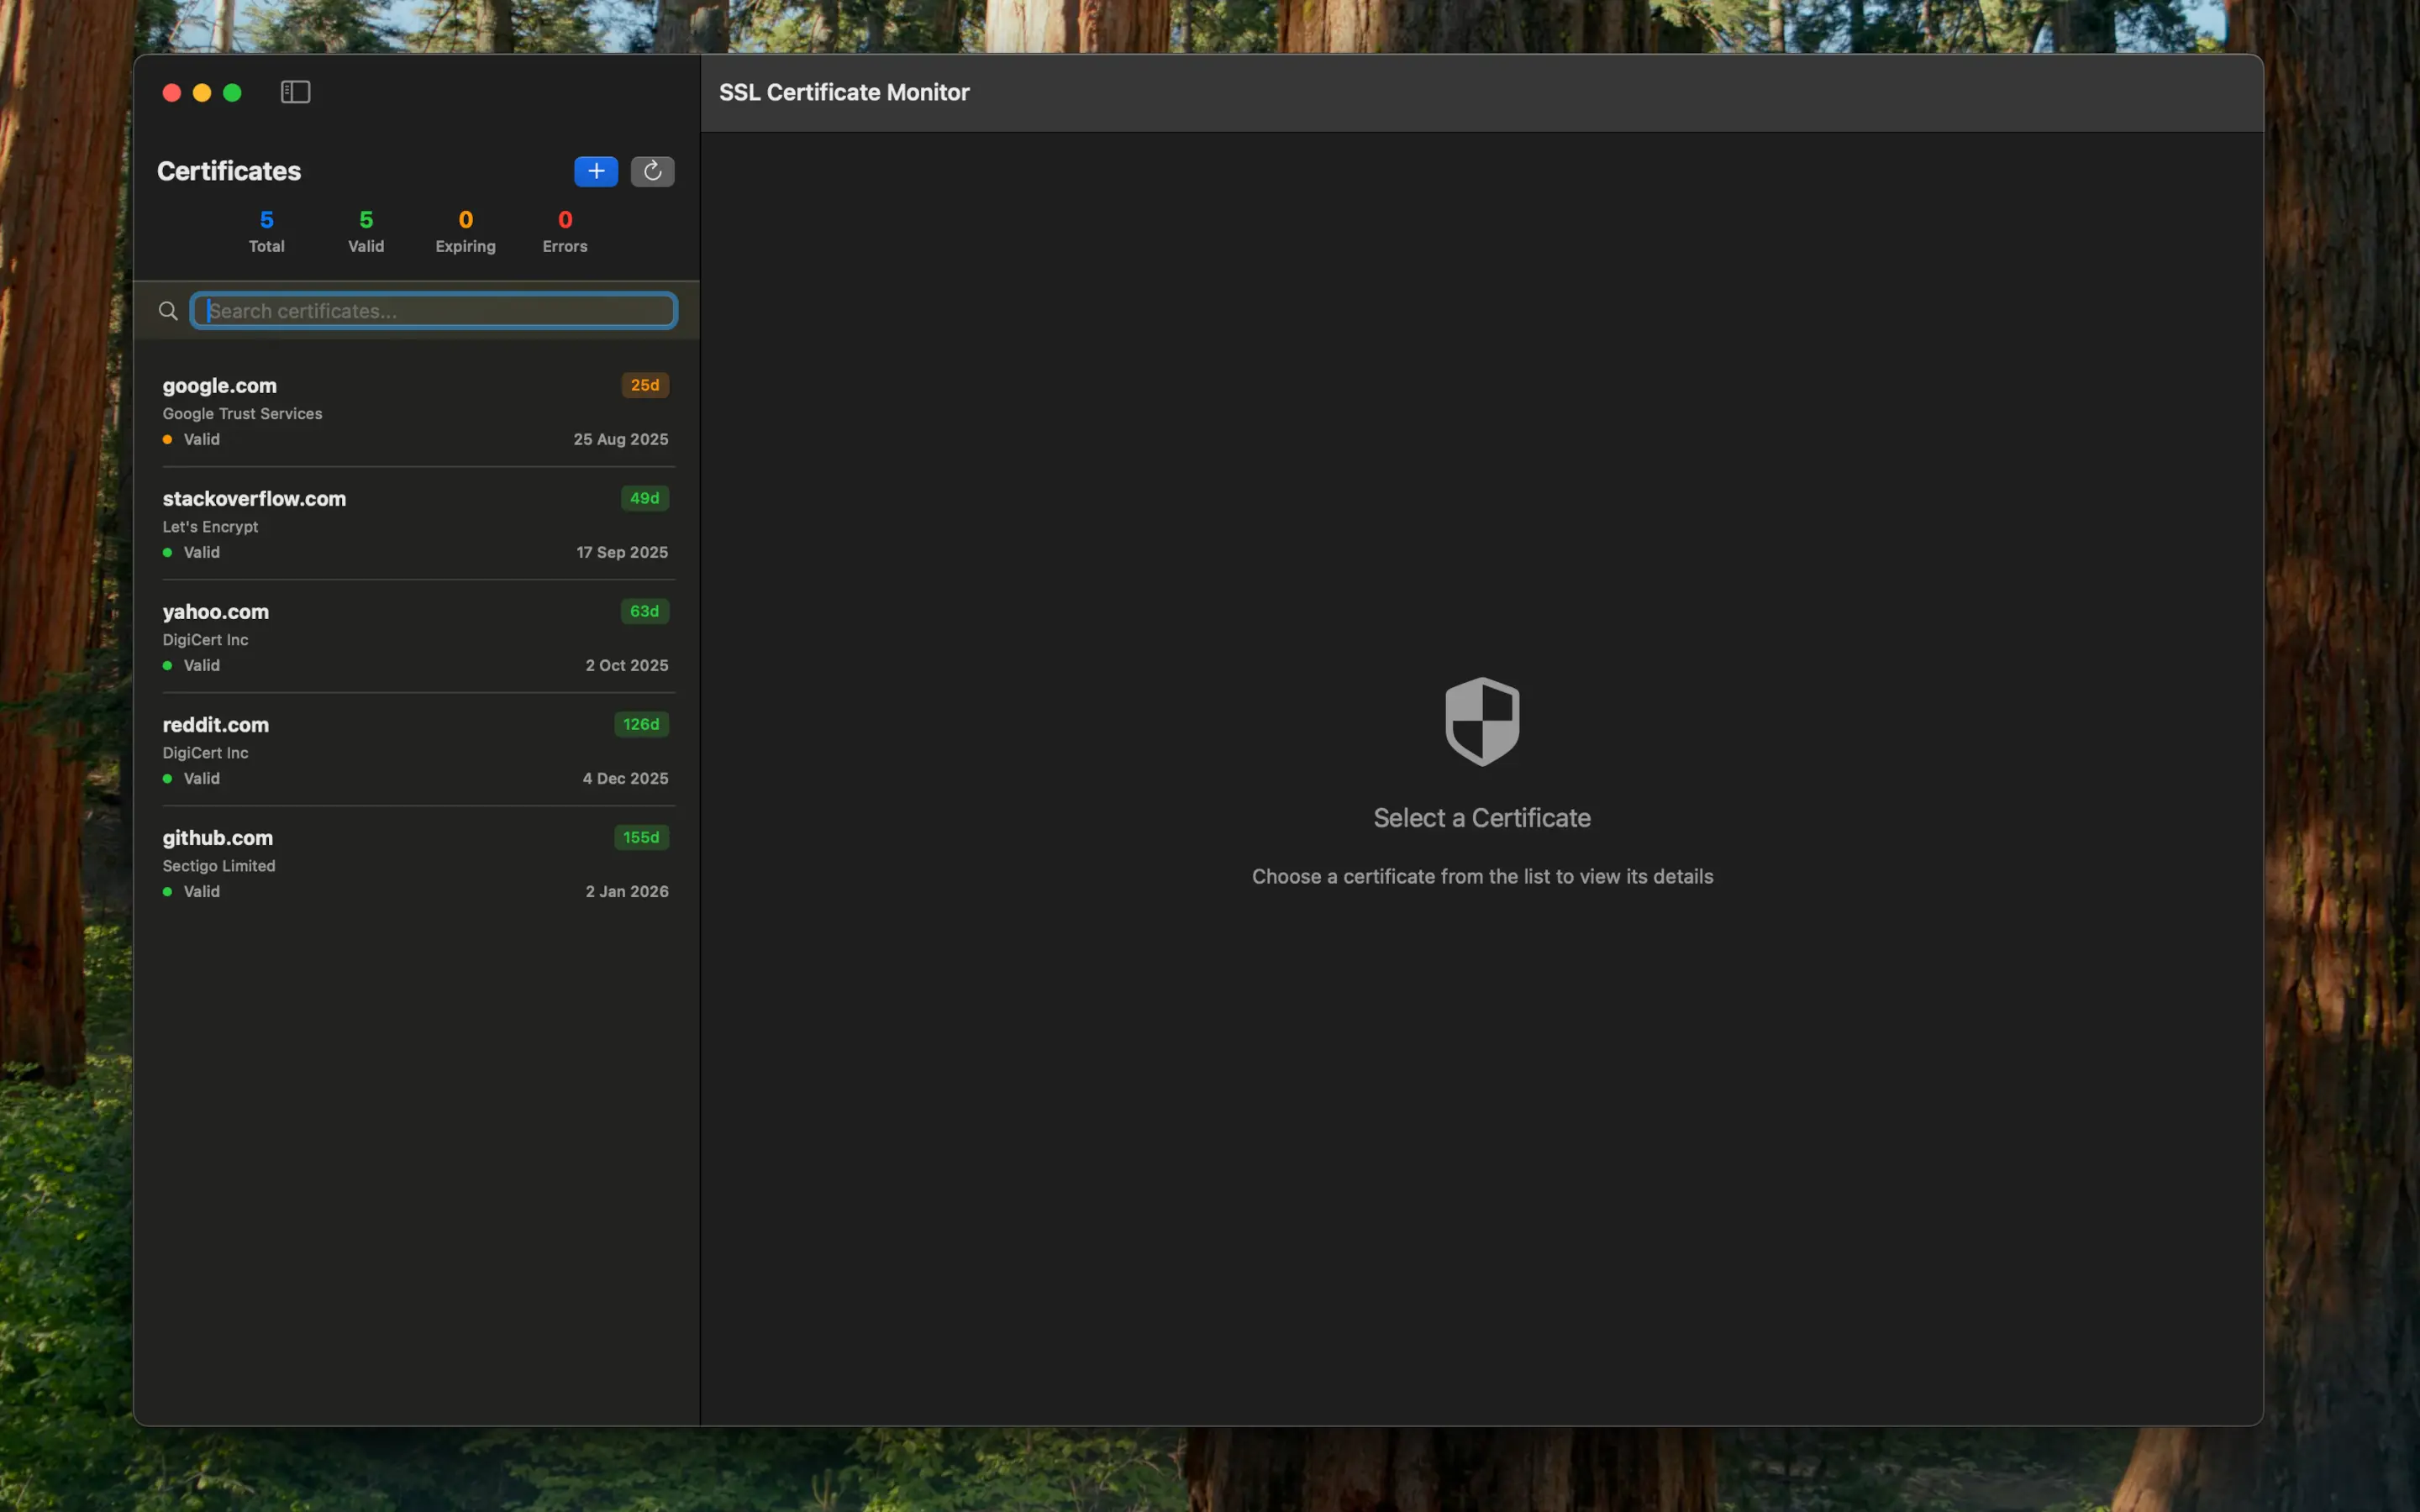Click the Select a Certificate heading
2420x1512 pixels.
(x=1482, y=818)
